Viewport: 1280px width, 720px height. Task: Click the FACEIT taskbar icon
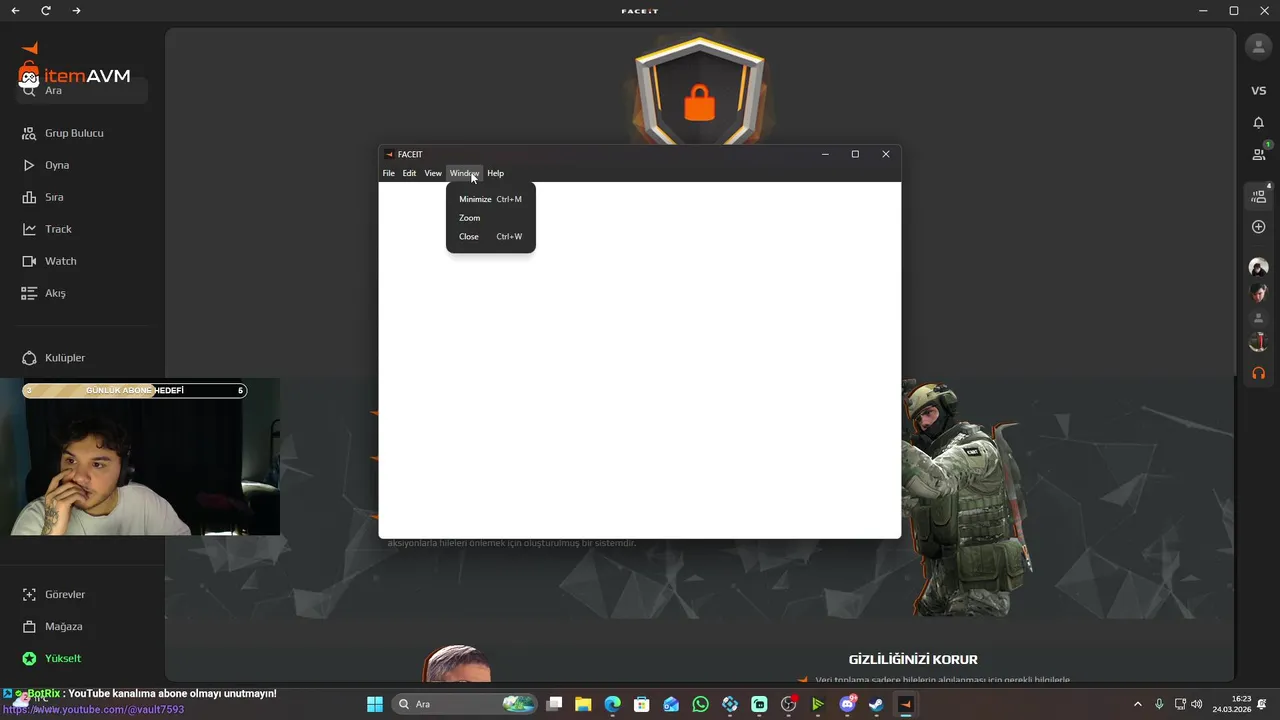[x=905, y=704]
